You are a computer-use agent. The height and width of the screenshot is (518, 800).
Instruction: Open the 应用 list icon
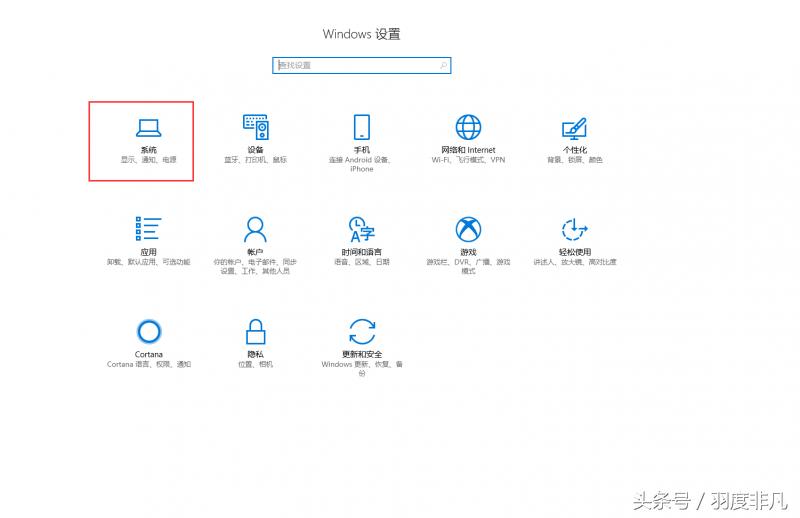(148, 229)
